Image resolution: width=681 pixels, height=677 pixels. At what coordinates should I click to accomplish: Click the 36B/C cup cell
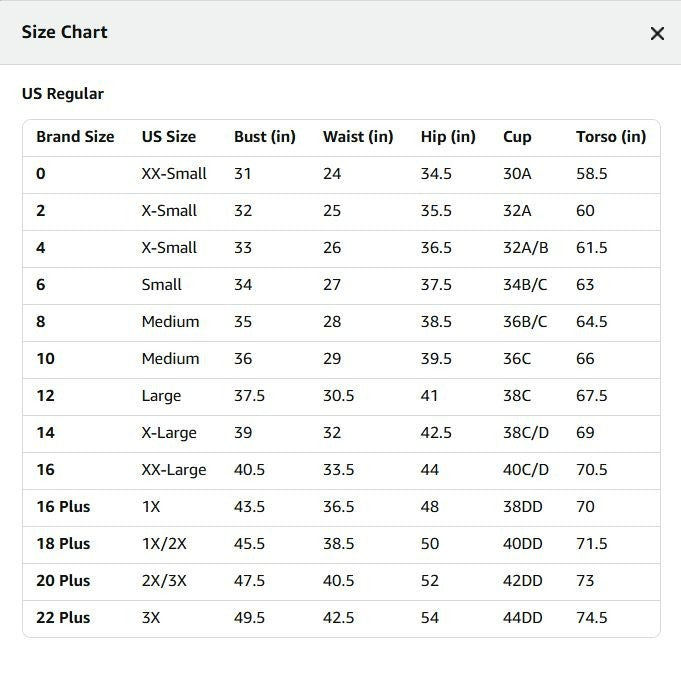pyautogui.click(x=525, y=321)
